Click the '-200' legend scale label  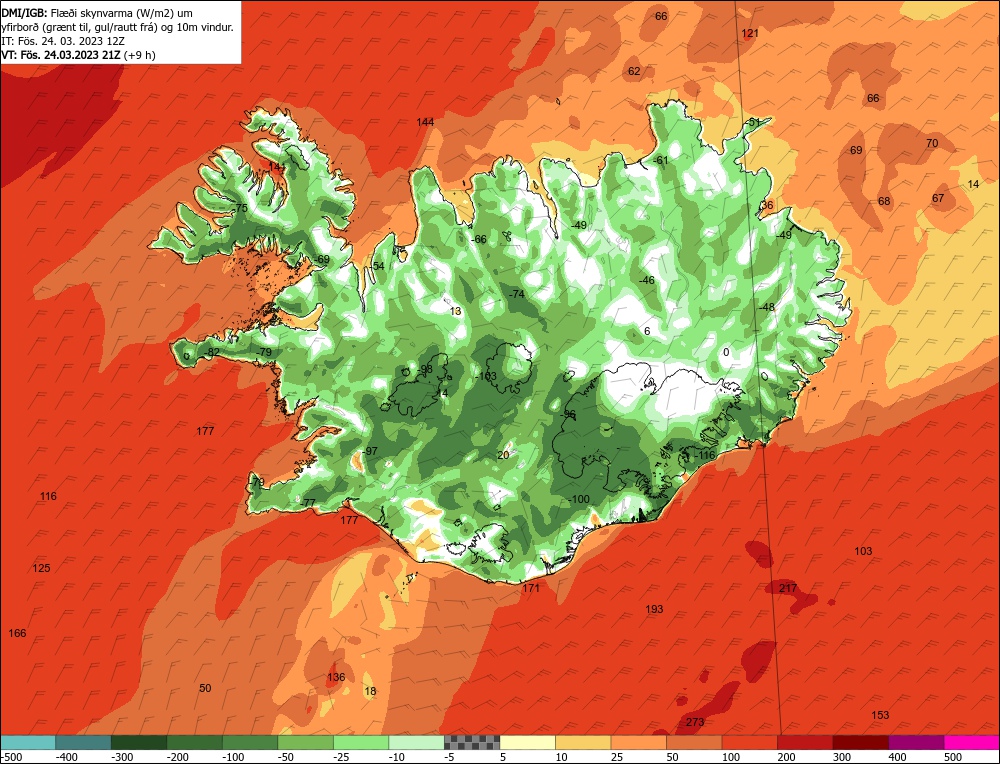click(x=178, y=757)
